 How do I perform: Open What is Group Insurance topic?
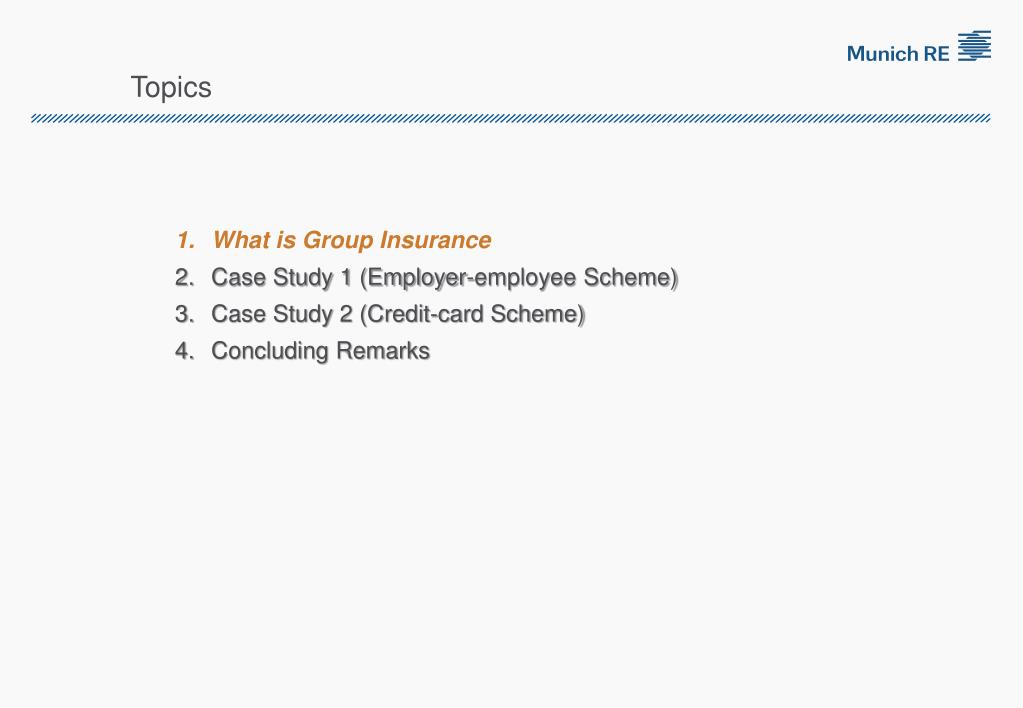point(352,240)
